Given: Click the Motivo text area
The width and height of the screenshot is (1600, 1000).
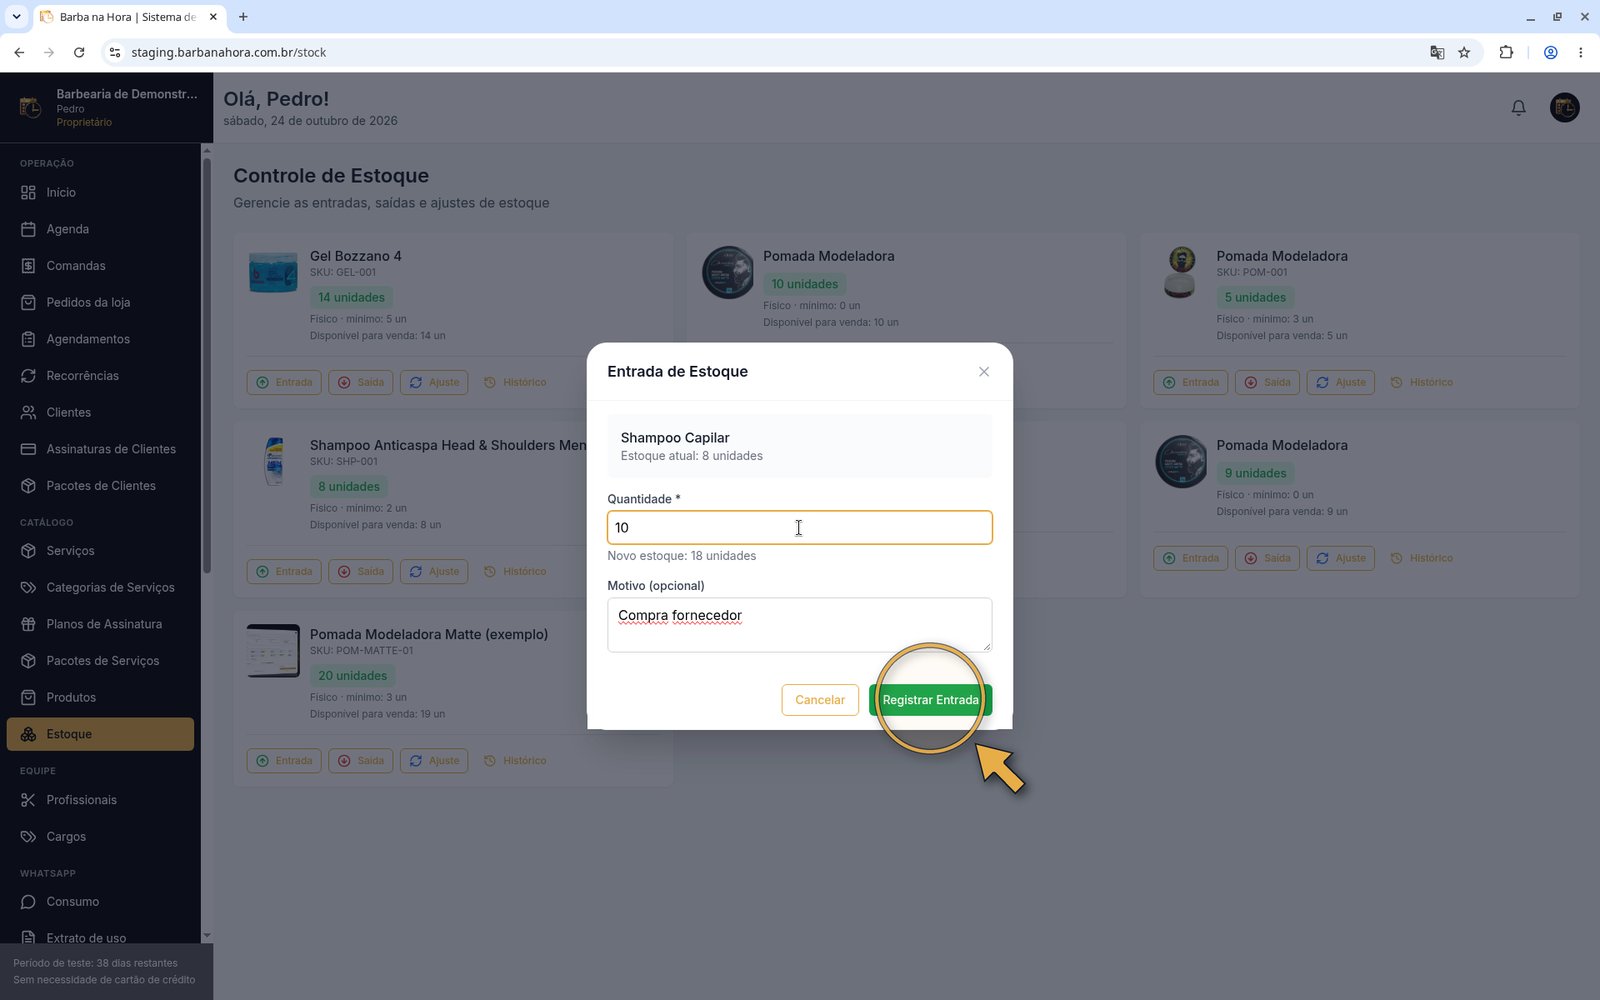Looking at the screenshot, I should [x=800, y=625].
